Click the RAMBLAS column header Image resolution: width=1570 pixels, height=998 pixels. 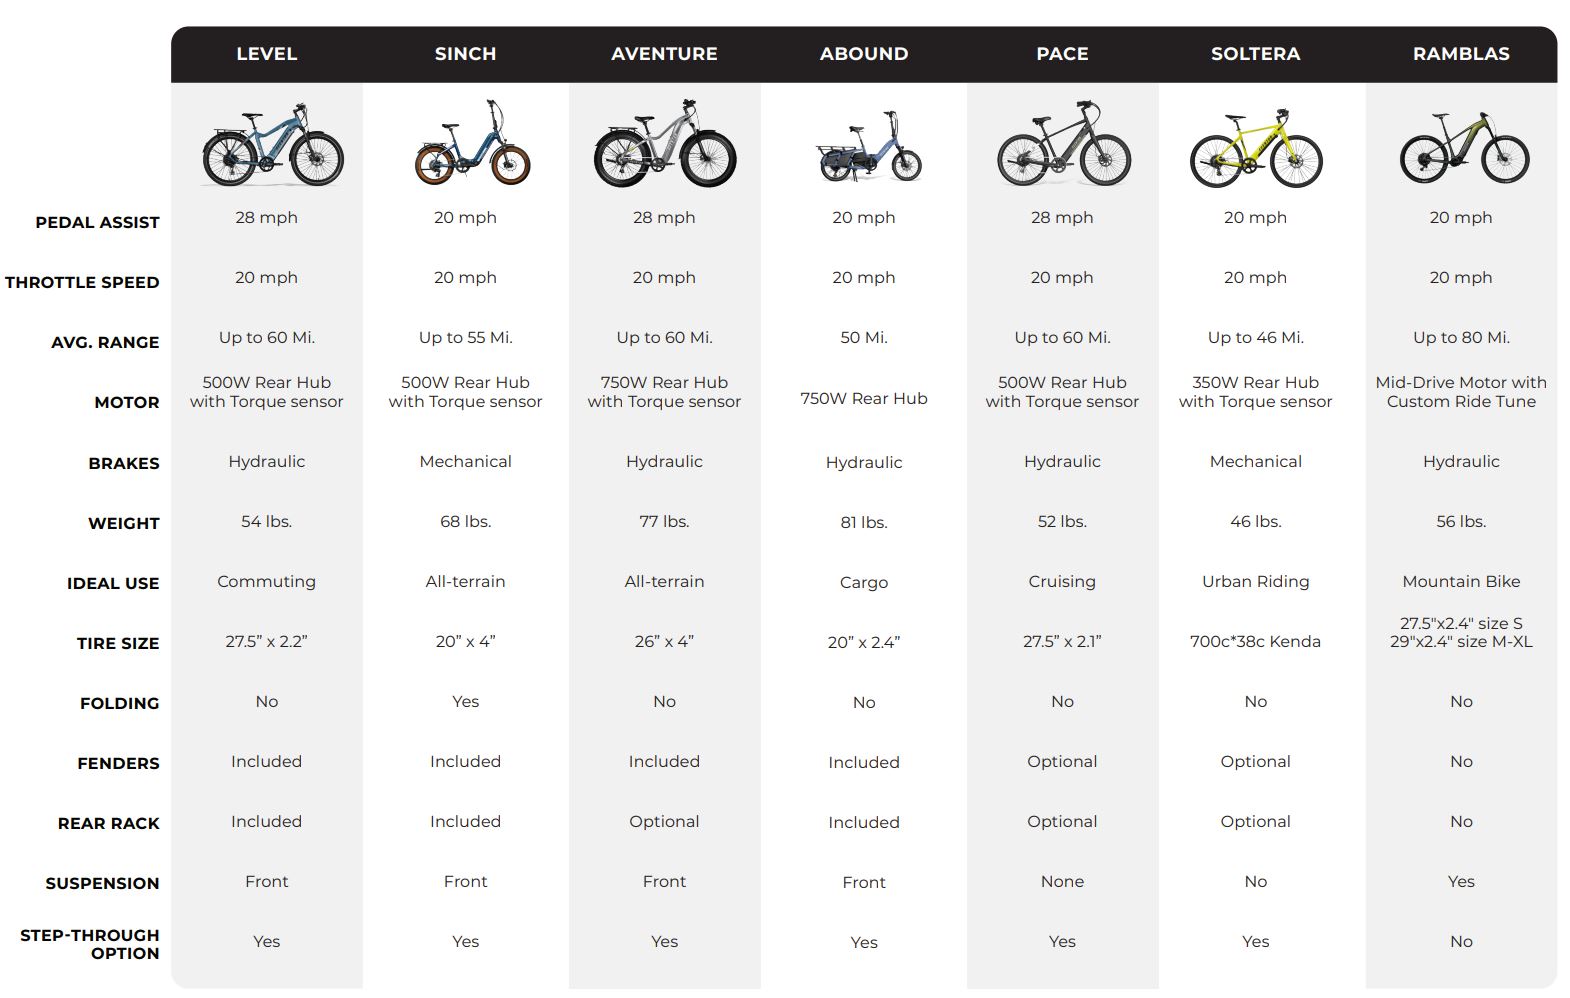(x=1461, y=54)
